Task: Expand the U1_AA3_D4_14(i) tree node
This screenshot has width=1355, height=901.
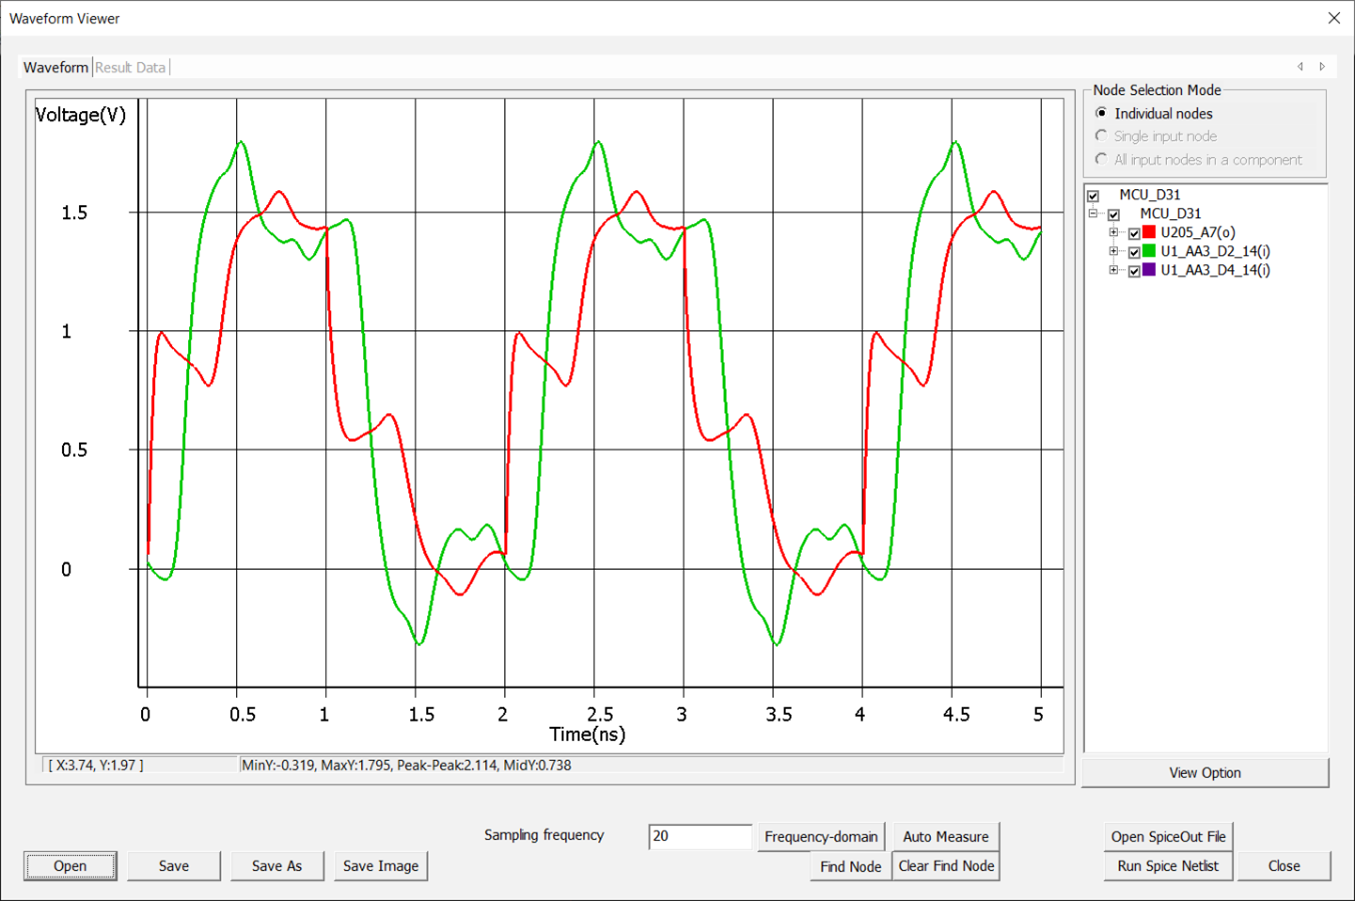Action: point(1114,270)
